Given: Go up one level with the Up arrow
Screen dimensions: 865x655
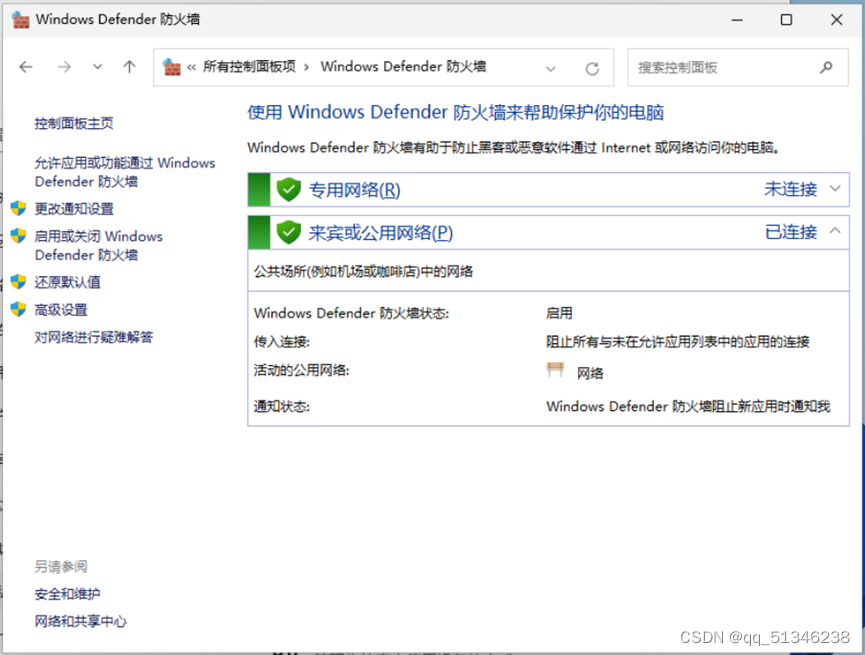Looking at the screenshot, I should [129, 67].
